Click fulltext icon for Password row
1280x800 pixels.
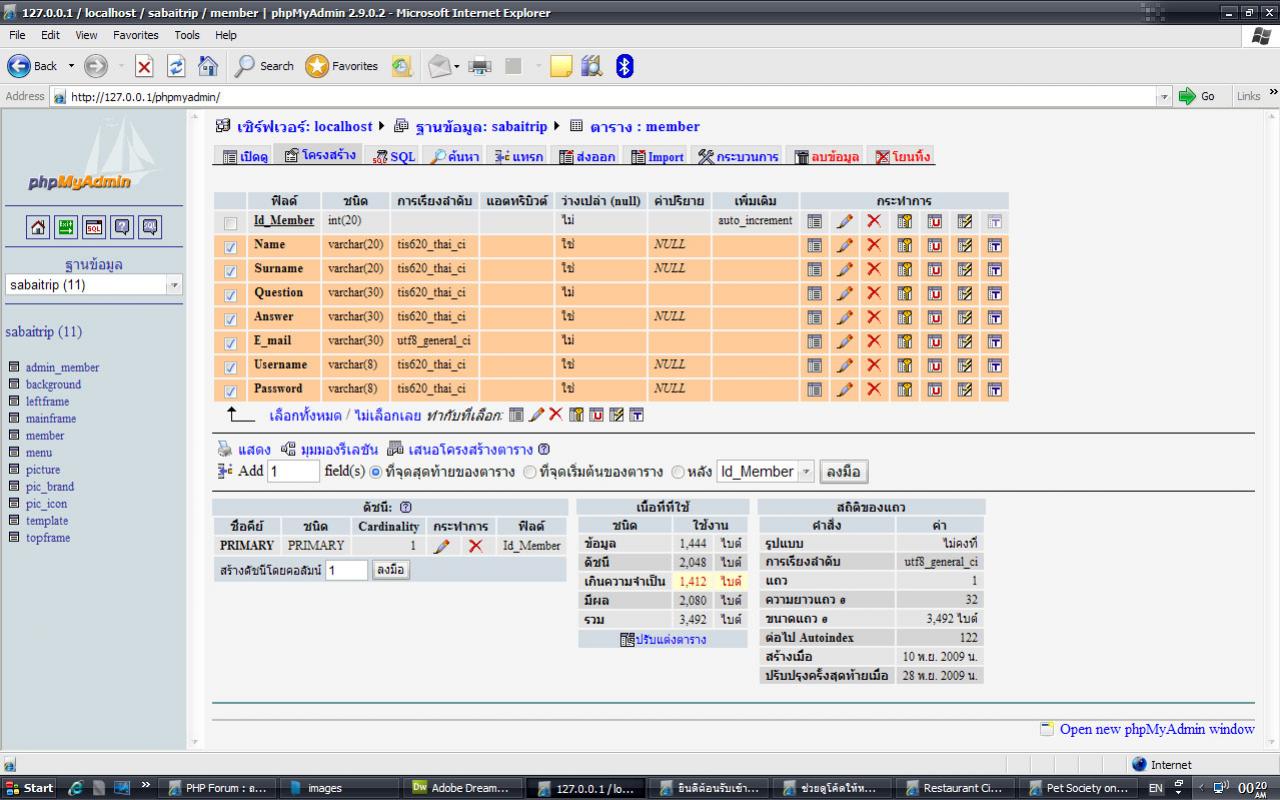[995, 389]
